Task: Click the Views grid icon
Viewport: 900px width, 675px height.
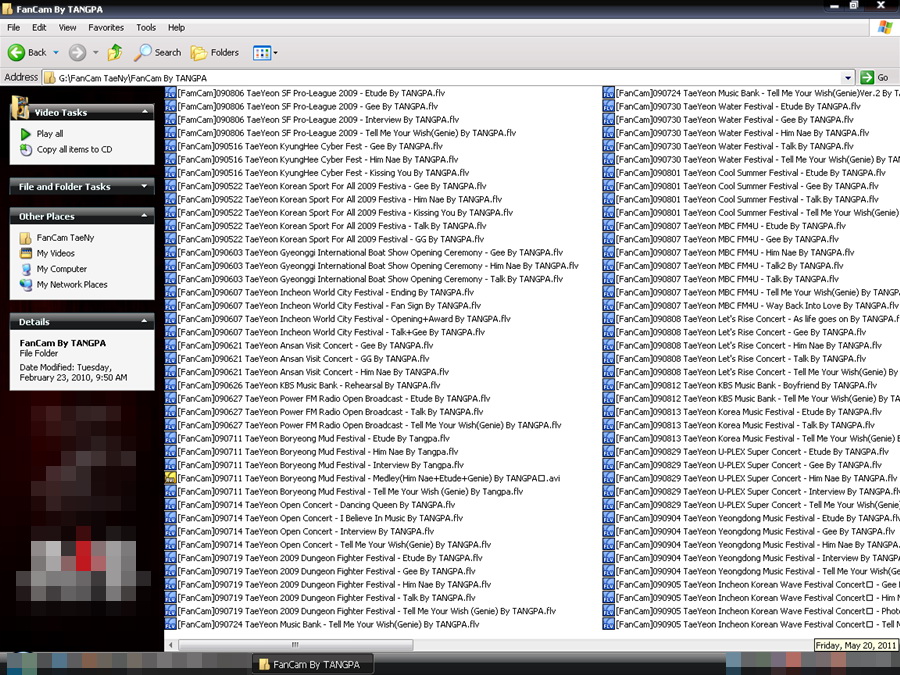Action: (262, 53)
